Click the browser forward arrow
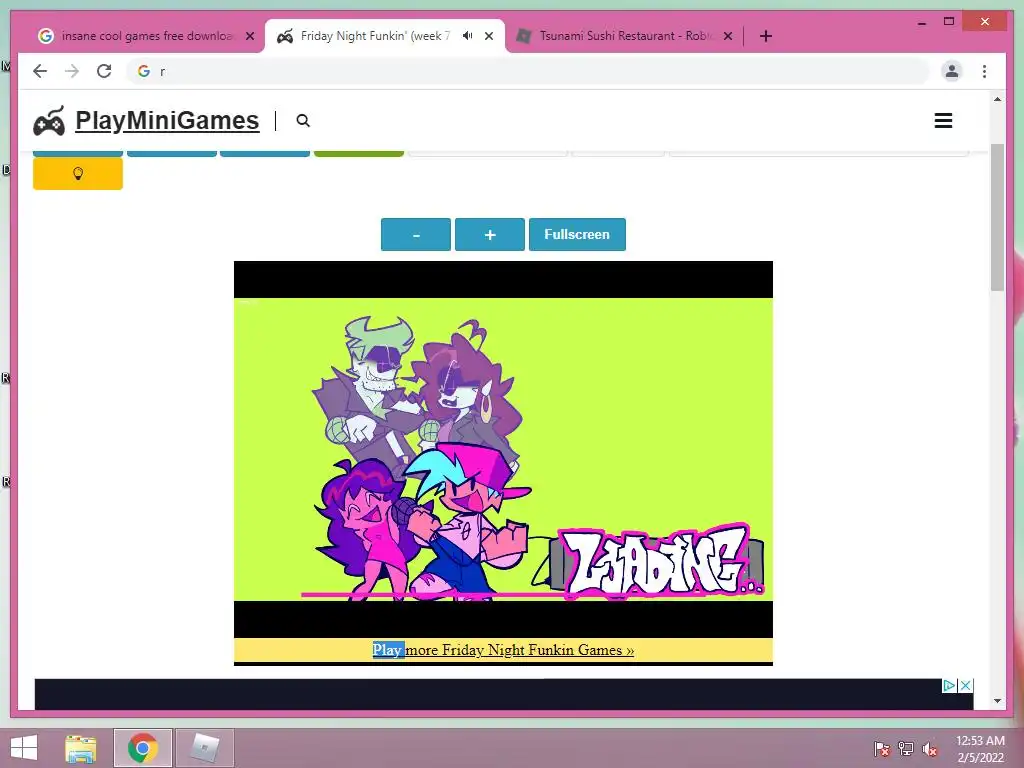Image resolution: width=1024 pixels, height=768 pixels. point(72,71)
